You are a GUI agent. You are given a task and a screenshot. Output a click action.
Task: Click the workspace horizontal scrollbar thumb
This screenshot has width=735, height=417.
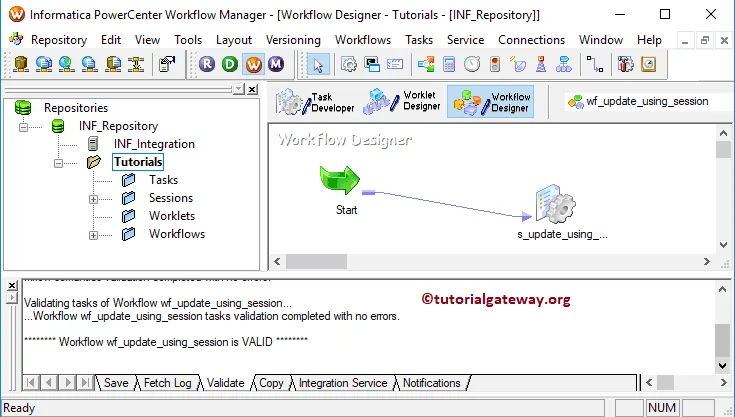coord(316,261)
